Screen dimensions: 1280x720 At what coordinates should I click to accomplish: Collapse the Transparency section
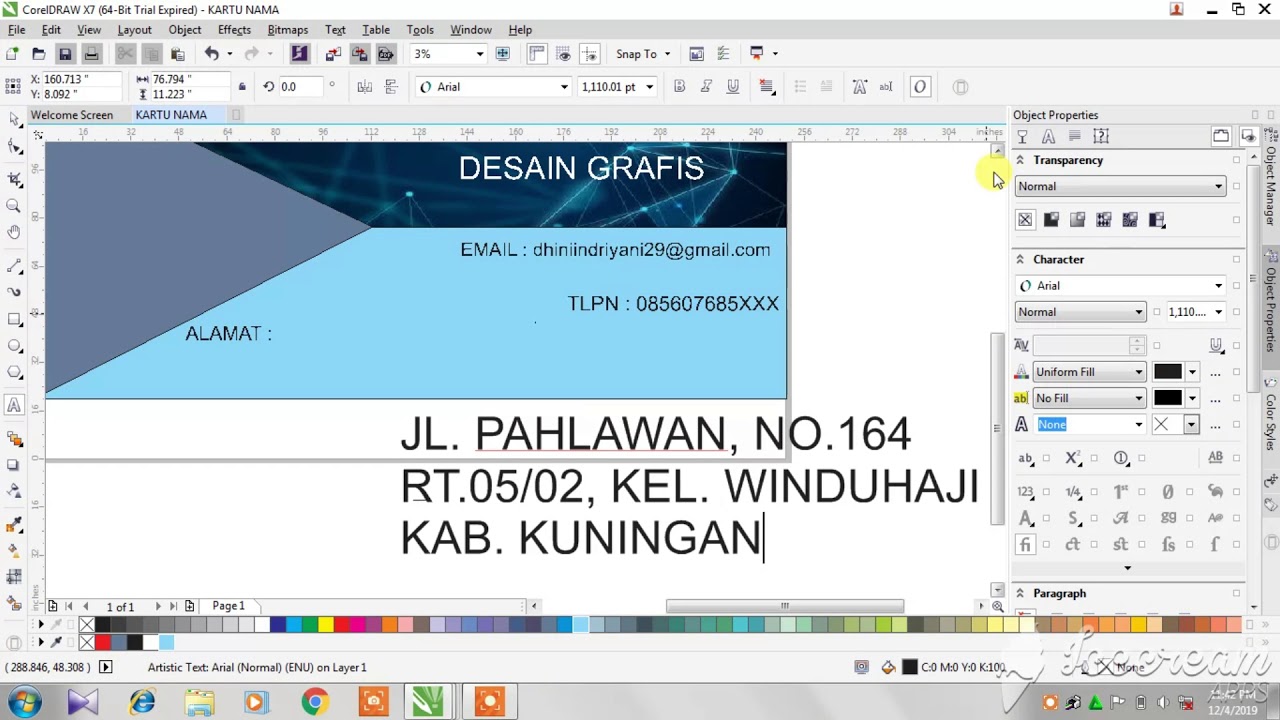[1020, 160]
